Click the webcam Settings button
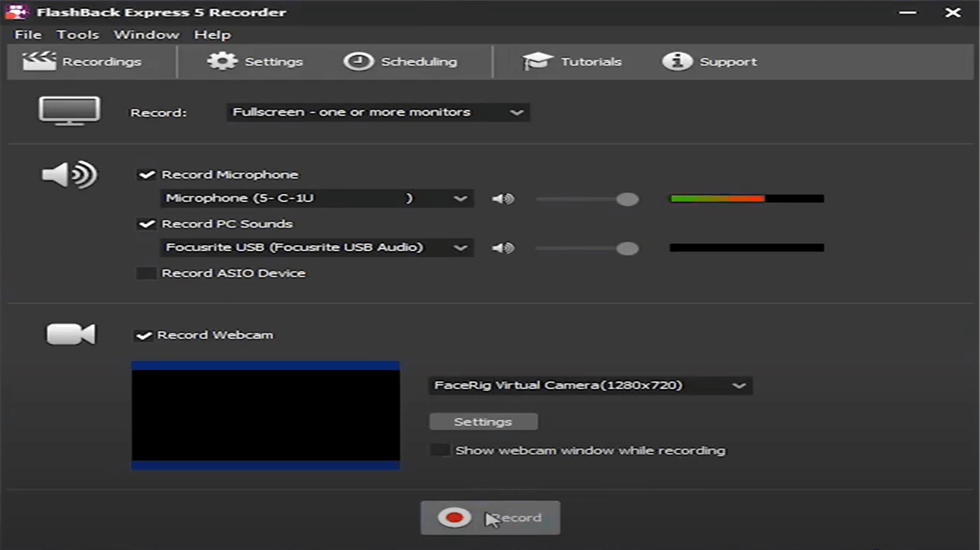Viewport: 980px width, 550px height. coord(483,422)
